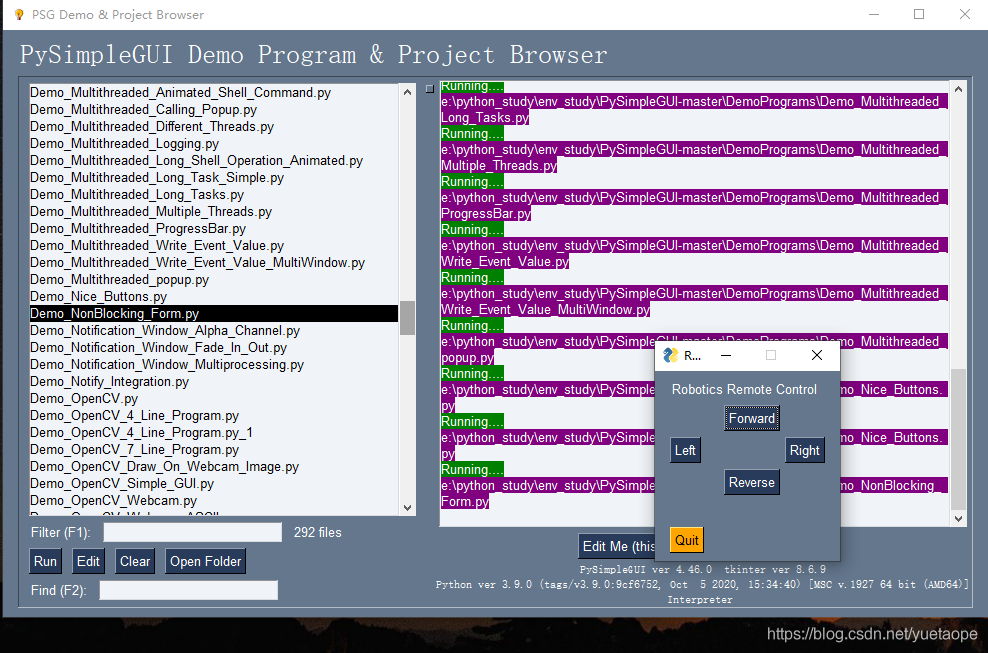The width and height of the screenshot is (988, 653).
Task: Select Demo_Notification_Window_Multiprocessing.py
Action: (214, 365)
